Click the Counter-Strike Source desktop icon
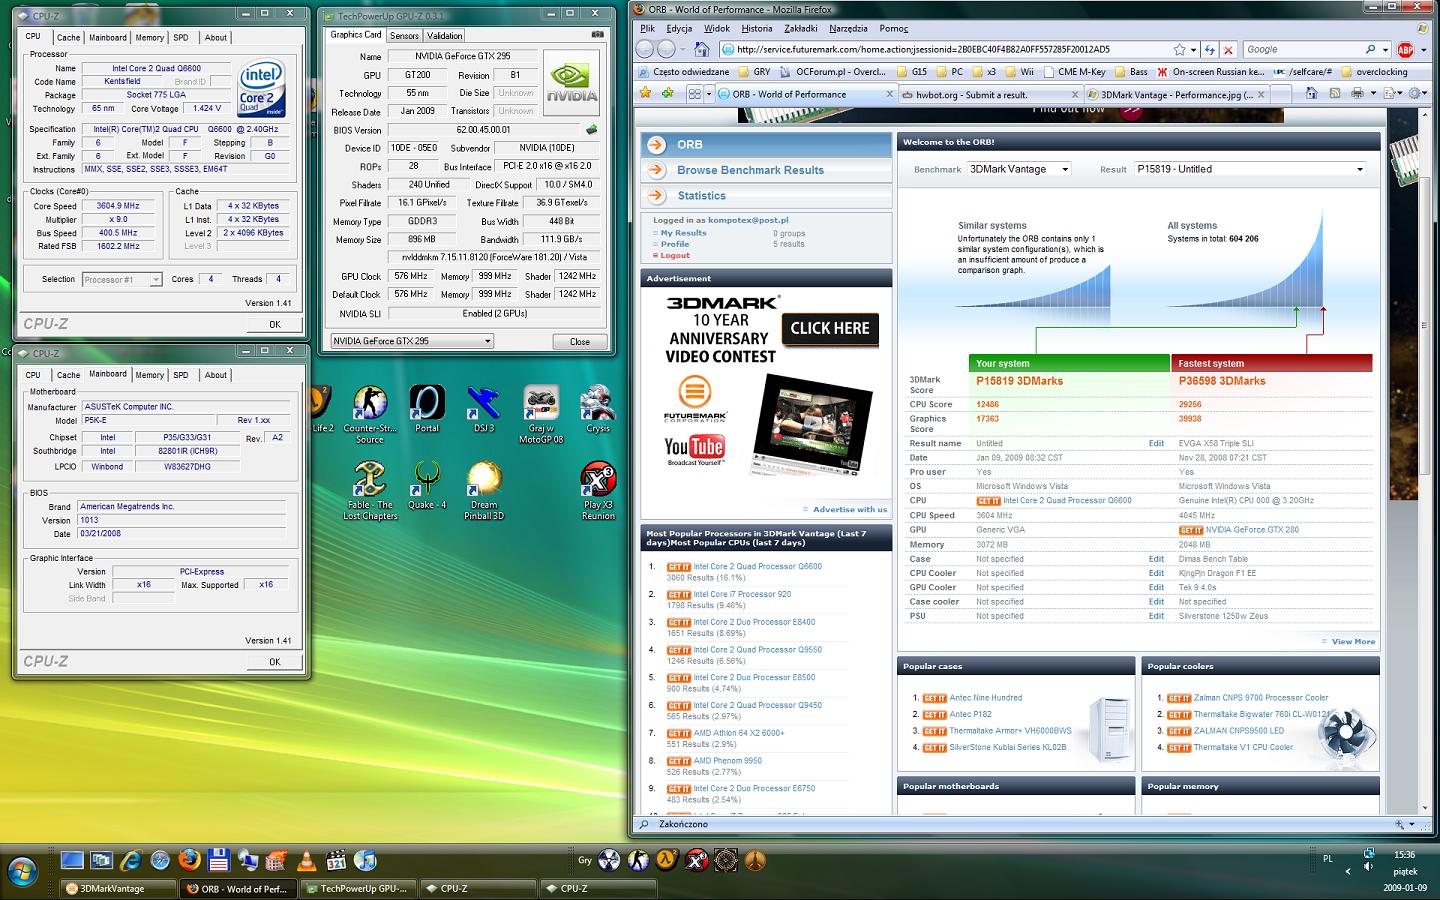The image size is (1440, 900). point(370,414)
